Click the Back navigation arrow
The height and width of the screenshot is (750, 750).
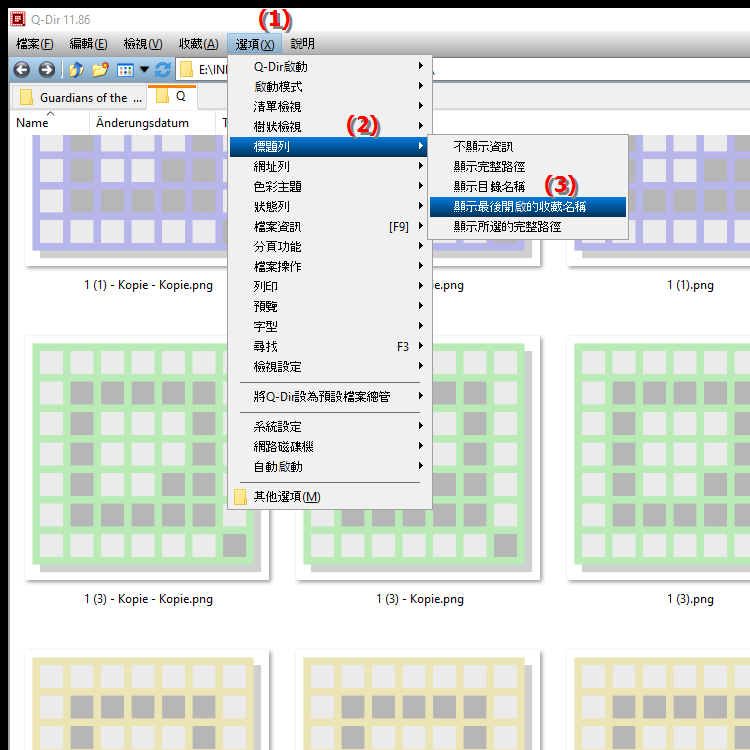[21, 70]
